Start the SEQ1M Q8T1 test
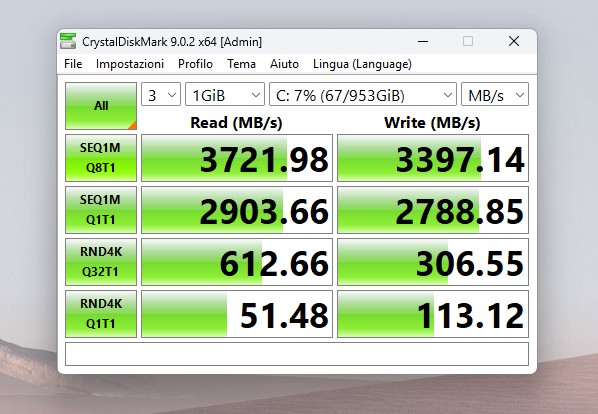This screenshot has height=414, width=598. (x=101, y=158)
